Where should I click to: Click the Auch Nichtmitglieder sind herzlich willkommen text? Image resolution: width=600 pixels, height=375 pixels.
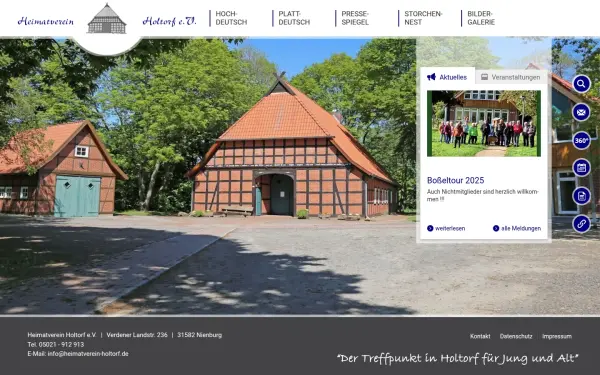click(483, 195)
